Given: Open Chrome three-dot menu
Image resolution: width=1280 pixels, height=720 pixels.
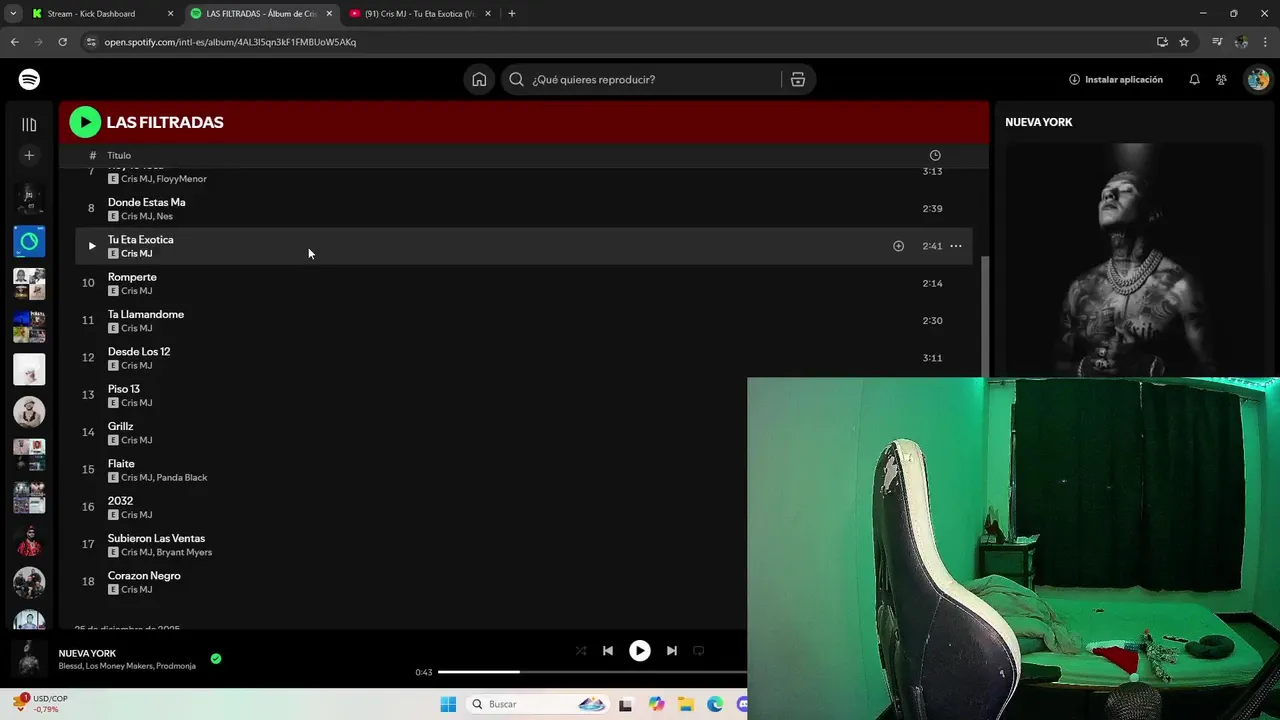Looking at the screenshot, I should pyautogui.click(x=1266, y=42).
